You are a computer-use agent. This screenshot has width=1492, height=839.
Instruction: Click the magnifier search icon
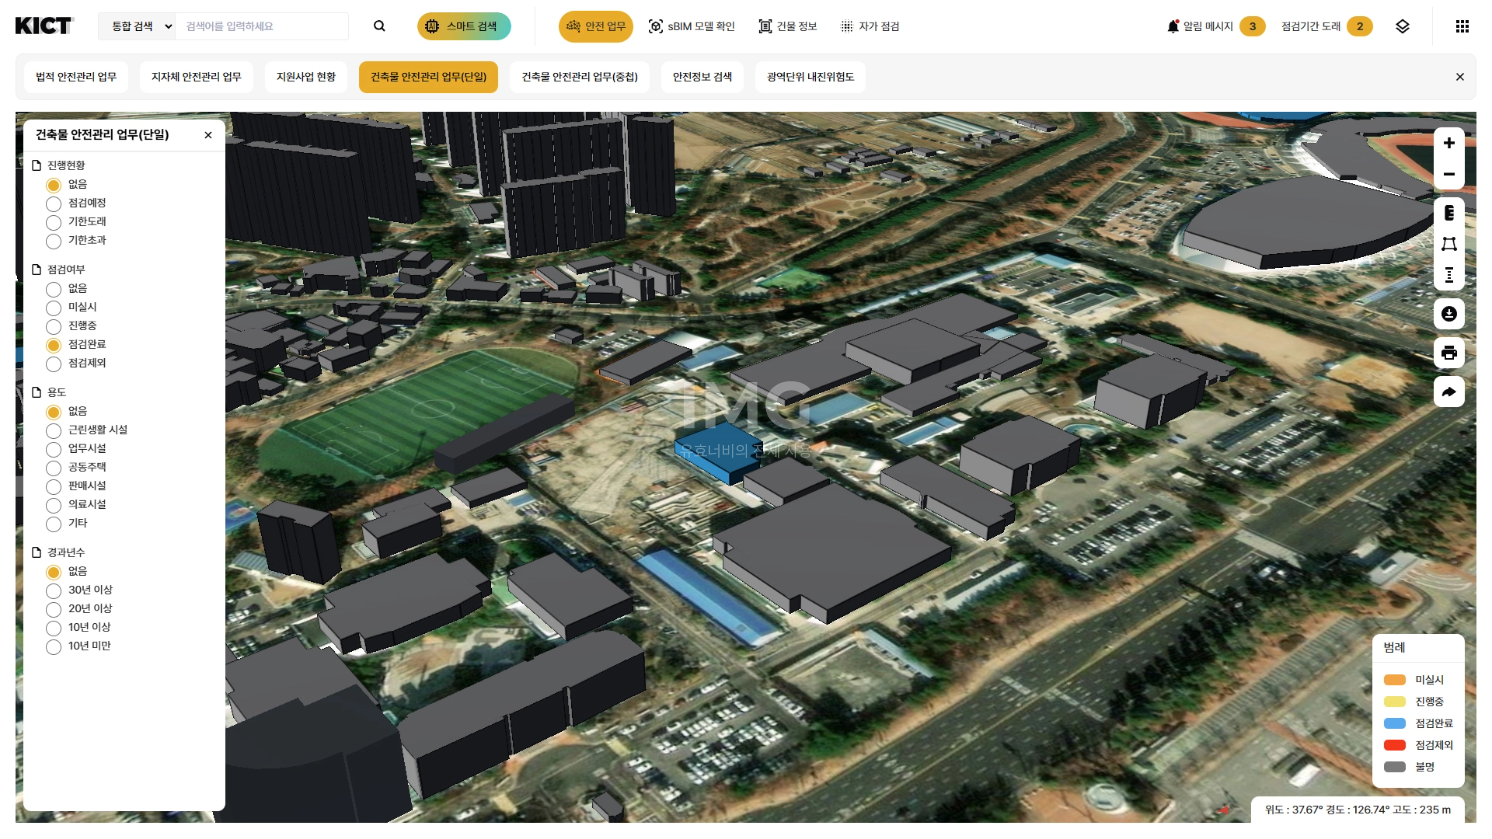(379, 26)
